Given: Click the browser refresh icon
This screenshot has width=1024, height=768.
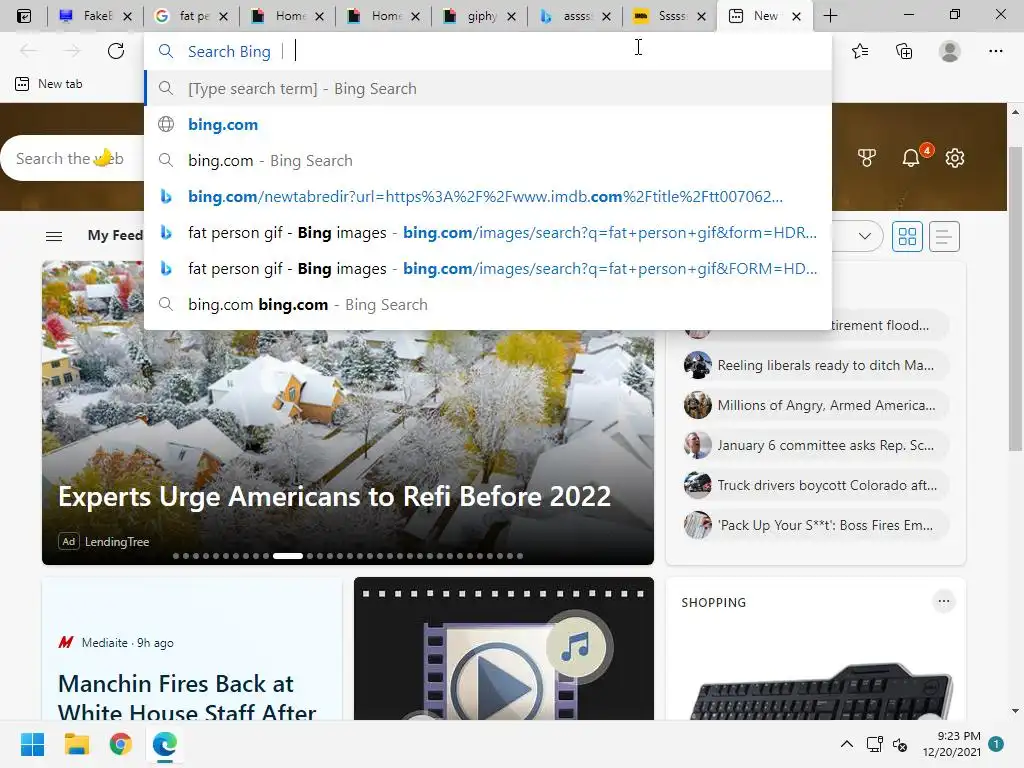Looking at the screenshot, I should click(116, 51).
